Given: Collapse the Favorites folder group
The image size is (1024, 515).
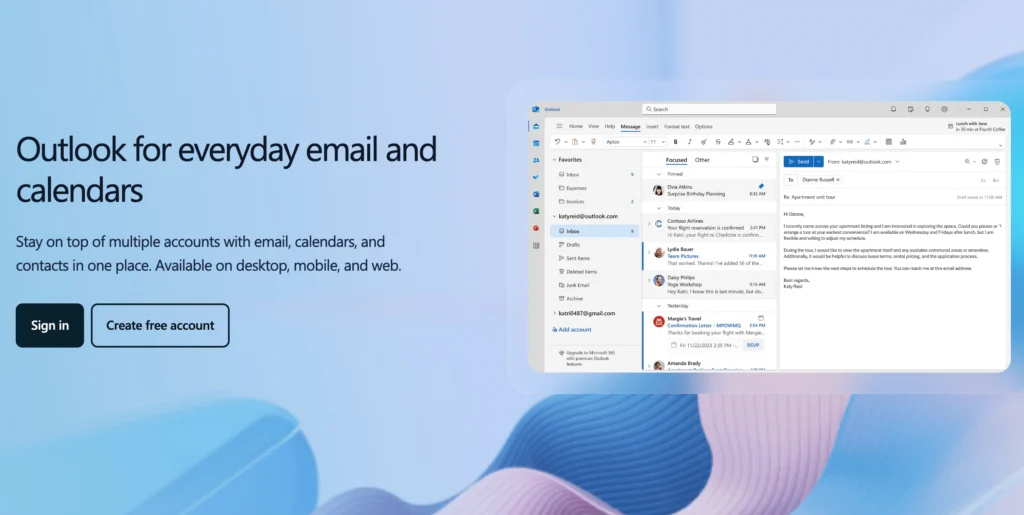Looking at the screenshot, I should pyautogui.click(x=554, y=159).
